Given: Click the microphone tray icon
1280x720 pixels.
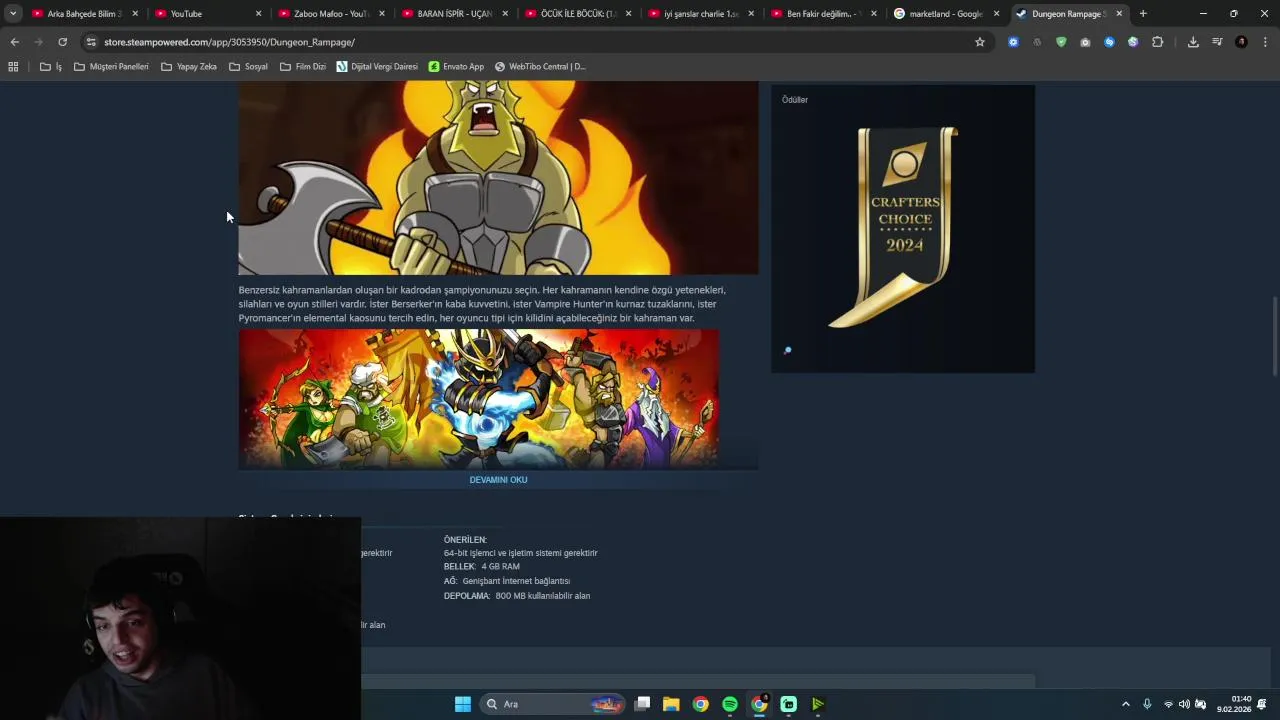Looking at the screenshot, I should 1147,704.
